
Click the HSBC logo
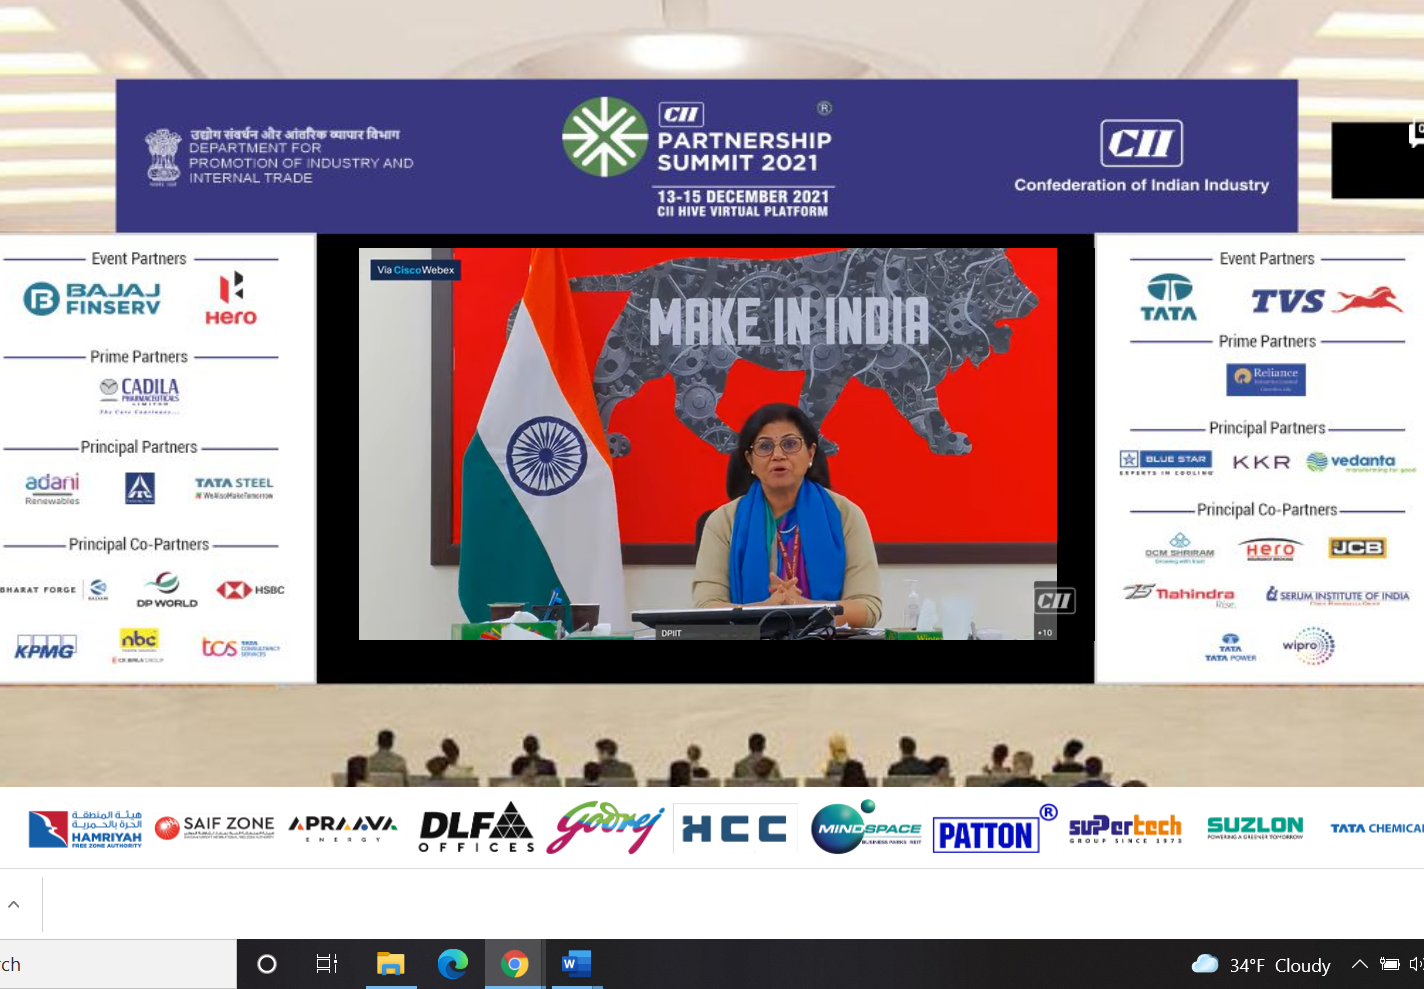pos(250,590)
